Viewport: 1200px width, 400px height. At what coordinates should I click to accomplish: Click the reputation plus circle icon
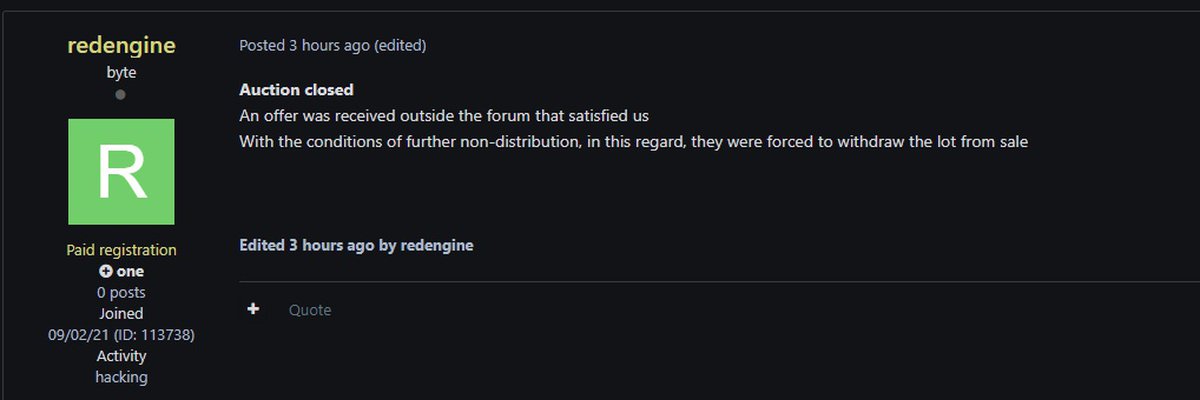(x=105, y=271)
